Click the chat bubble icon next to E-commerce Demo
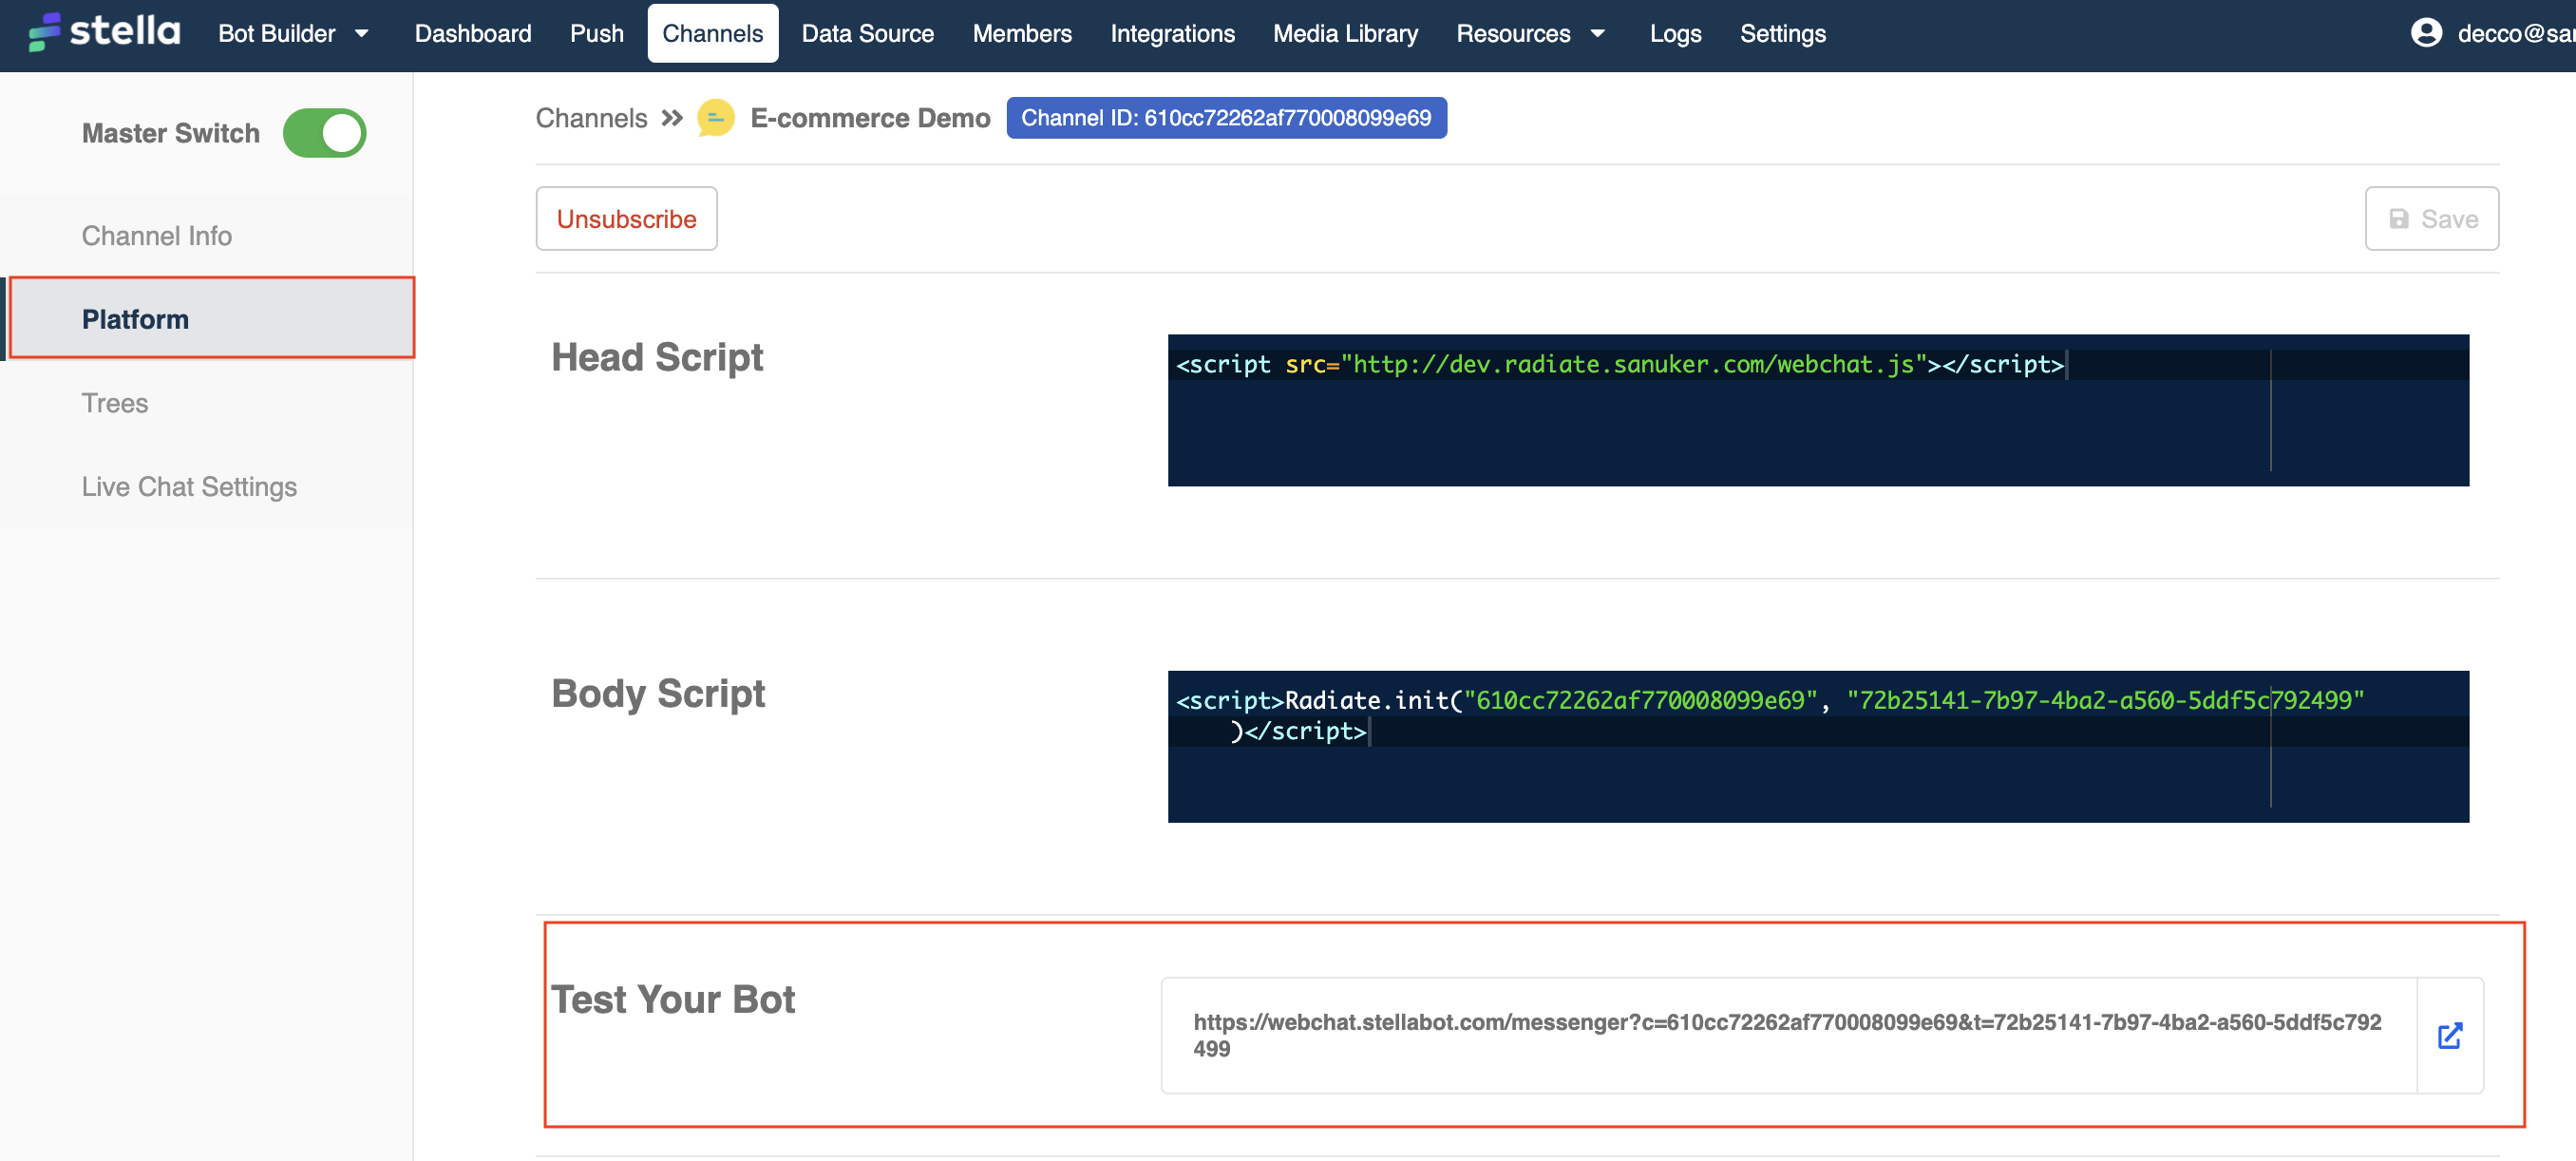The width and height of the screenshot is (2576, 1161). point(715,118)
